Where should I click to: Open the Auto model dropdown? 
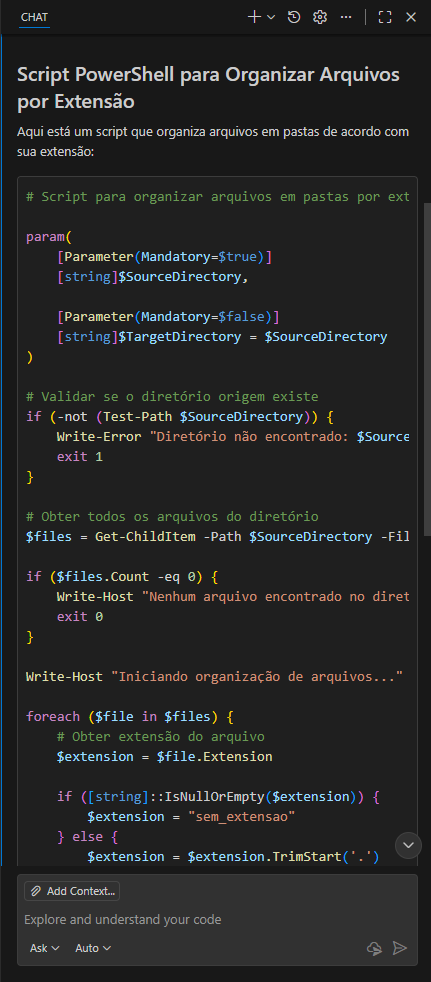(x=93, y=948)
